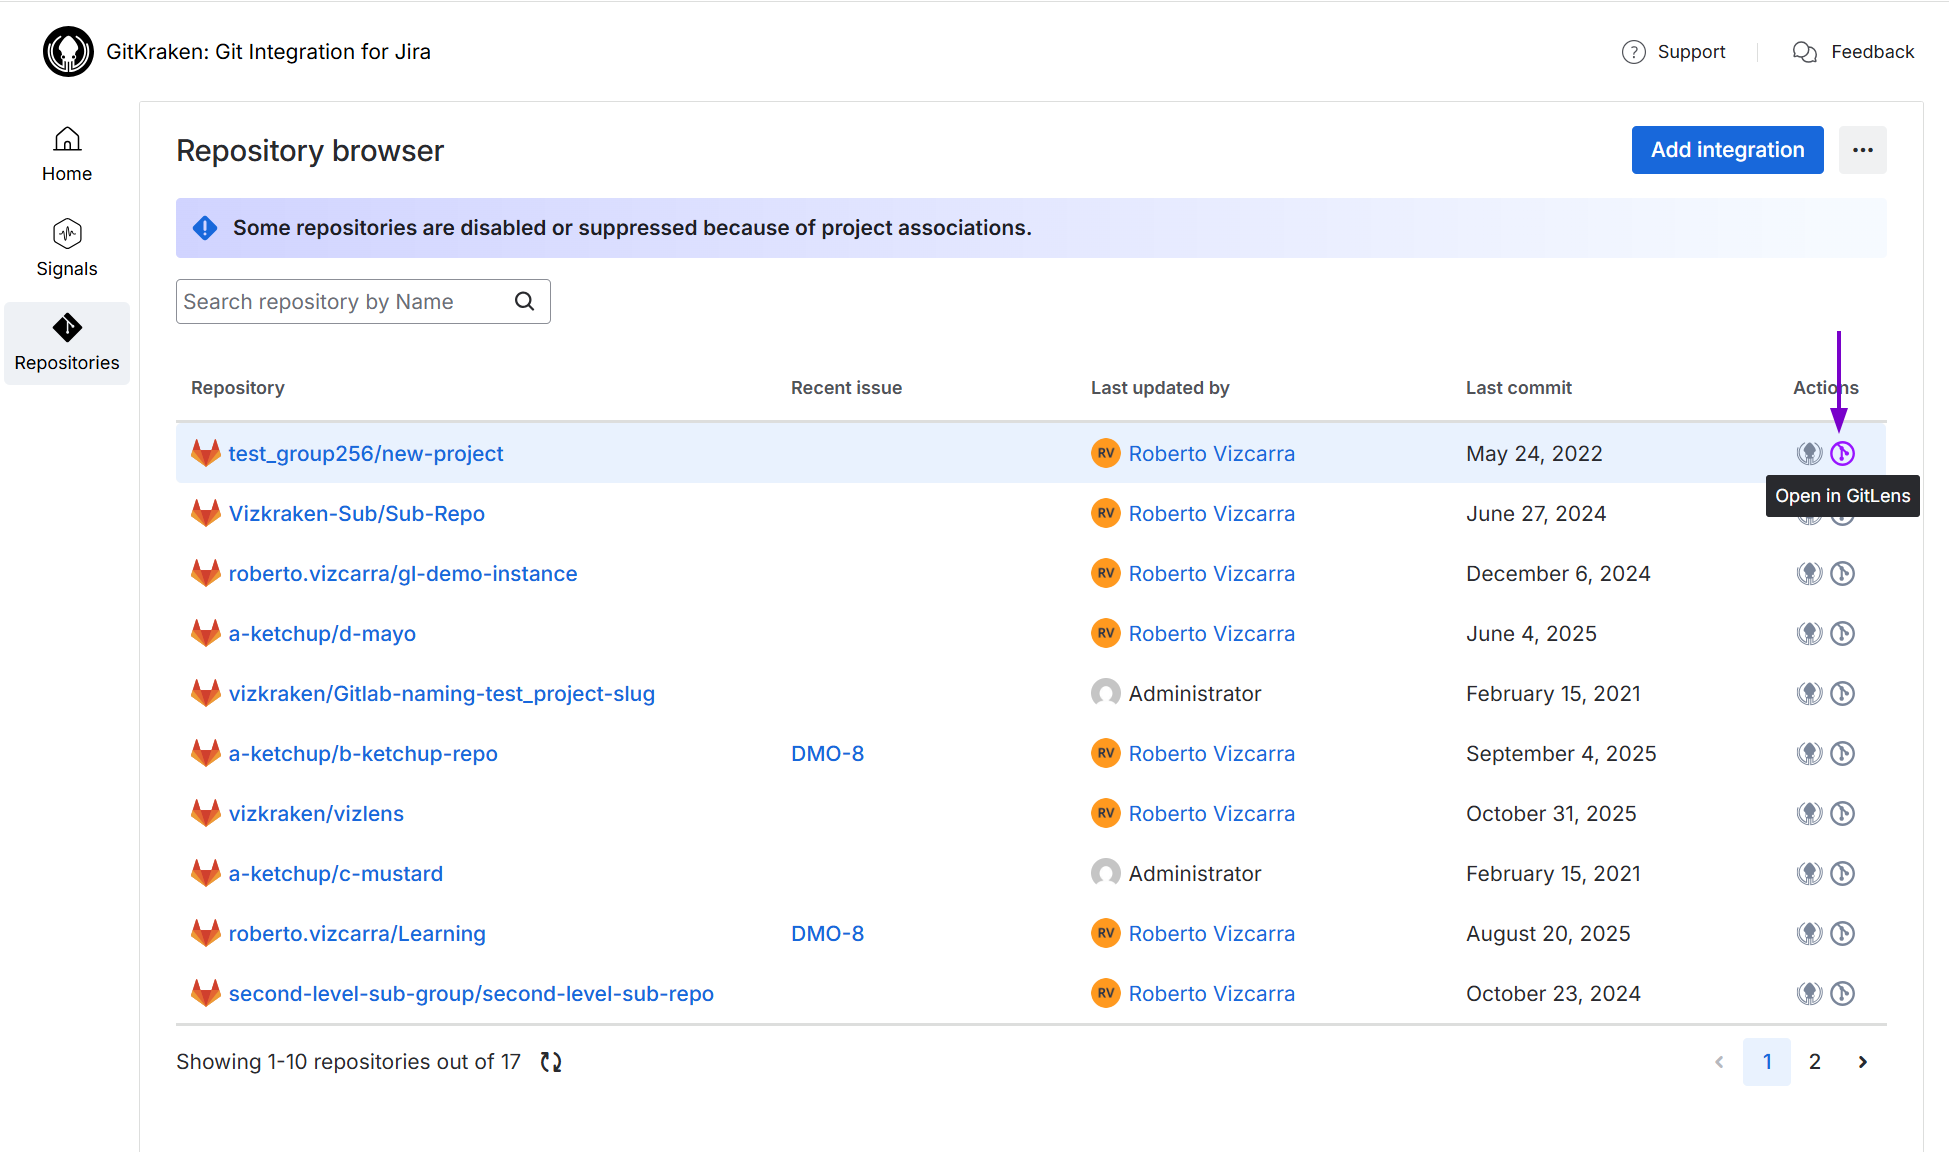The height and width of the screenshot is (1152, 1949).
Task: Open test_group256/new-project in GitLens
Action: tap(1843, 453)
